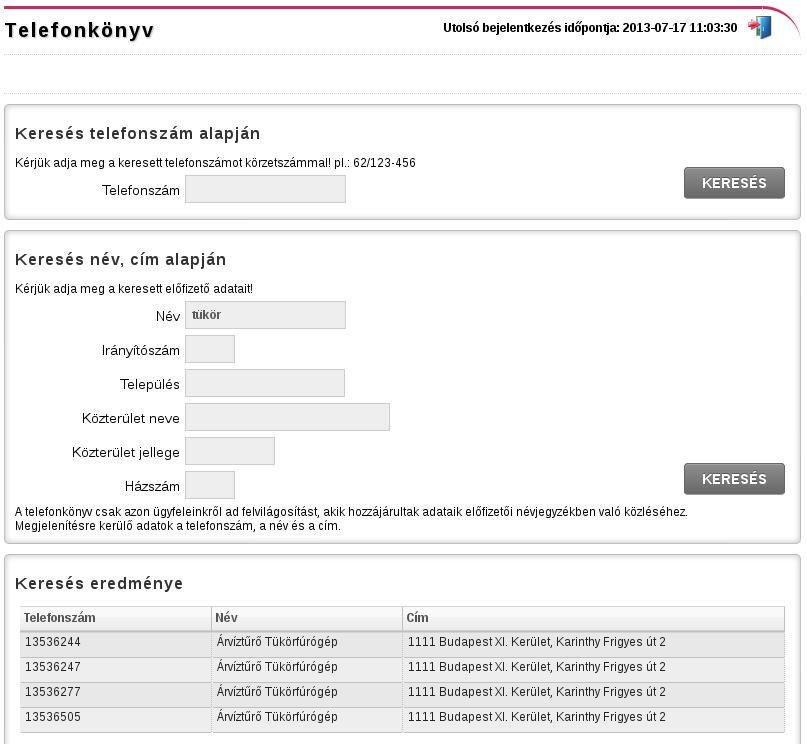Screen dimensions: 807x744
Task: Click KERESÉS button in phone number search
Action: coord(734,183)
